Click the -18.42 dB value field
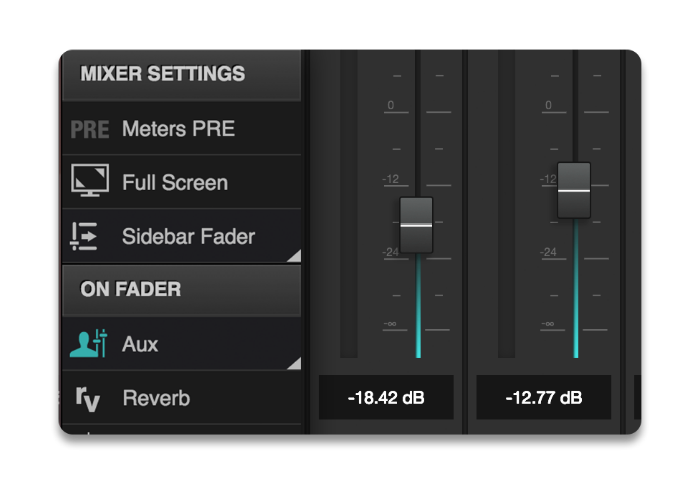Viewport: 700px width, 500px height. click(x=386, y=397)
